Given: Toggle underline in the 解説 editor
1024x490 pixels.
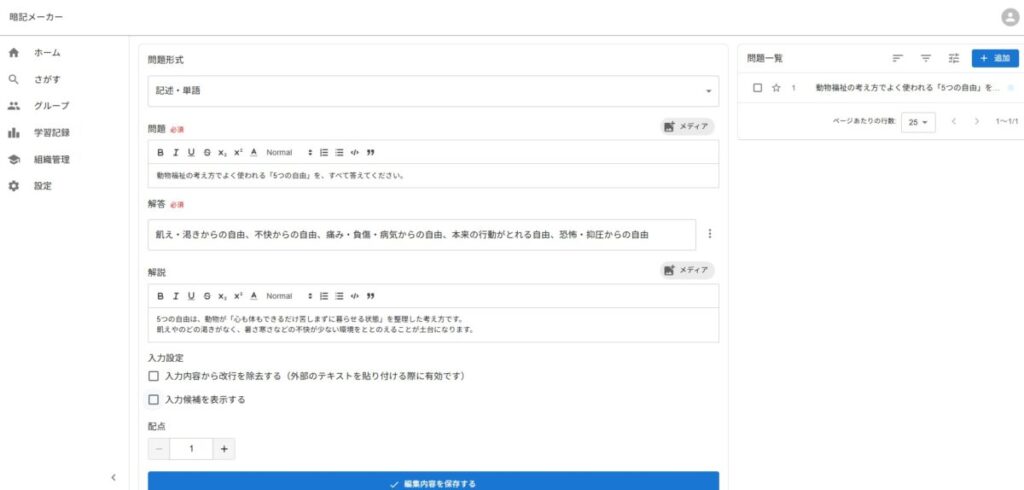Looking at the screenshot, I should 191,296.
